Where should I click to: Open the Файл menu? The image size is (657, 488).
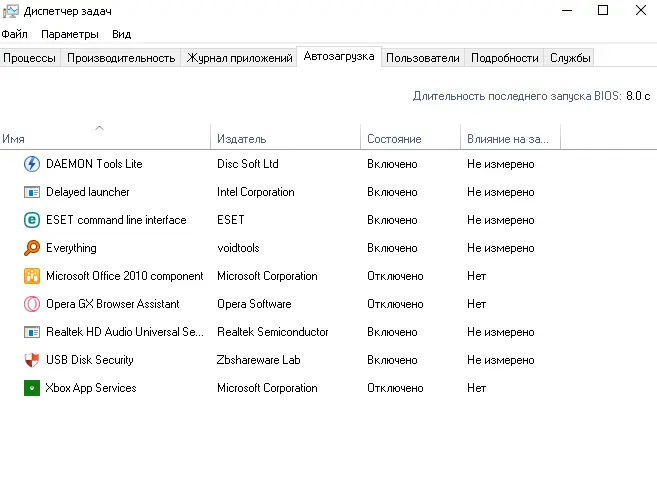(x=14, y=34)
